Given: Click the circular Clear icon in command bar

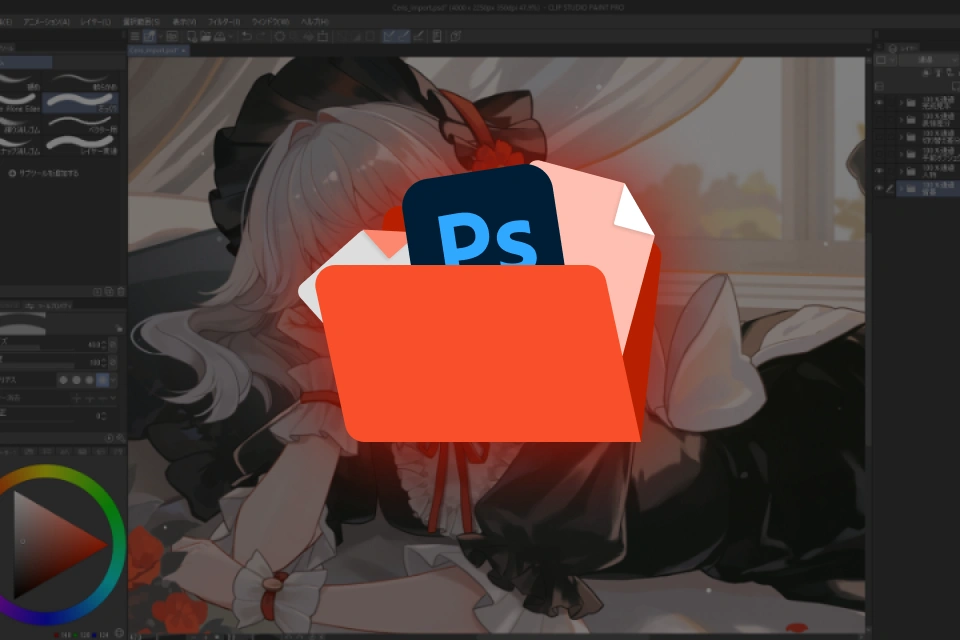Looking at the screenshot, I should (x=279, y=36).
